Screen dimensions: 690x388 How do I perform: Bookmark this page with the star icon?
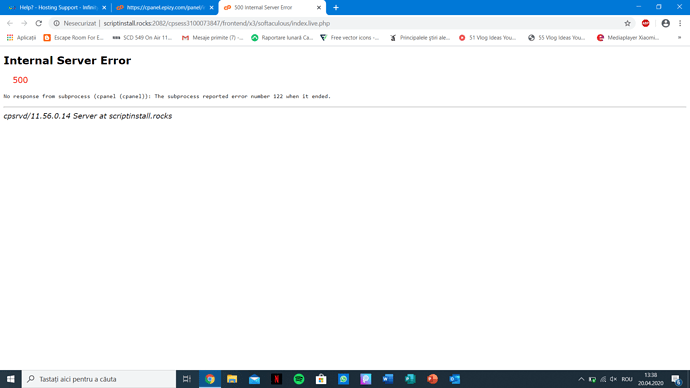click(627, 23)
